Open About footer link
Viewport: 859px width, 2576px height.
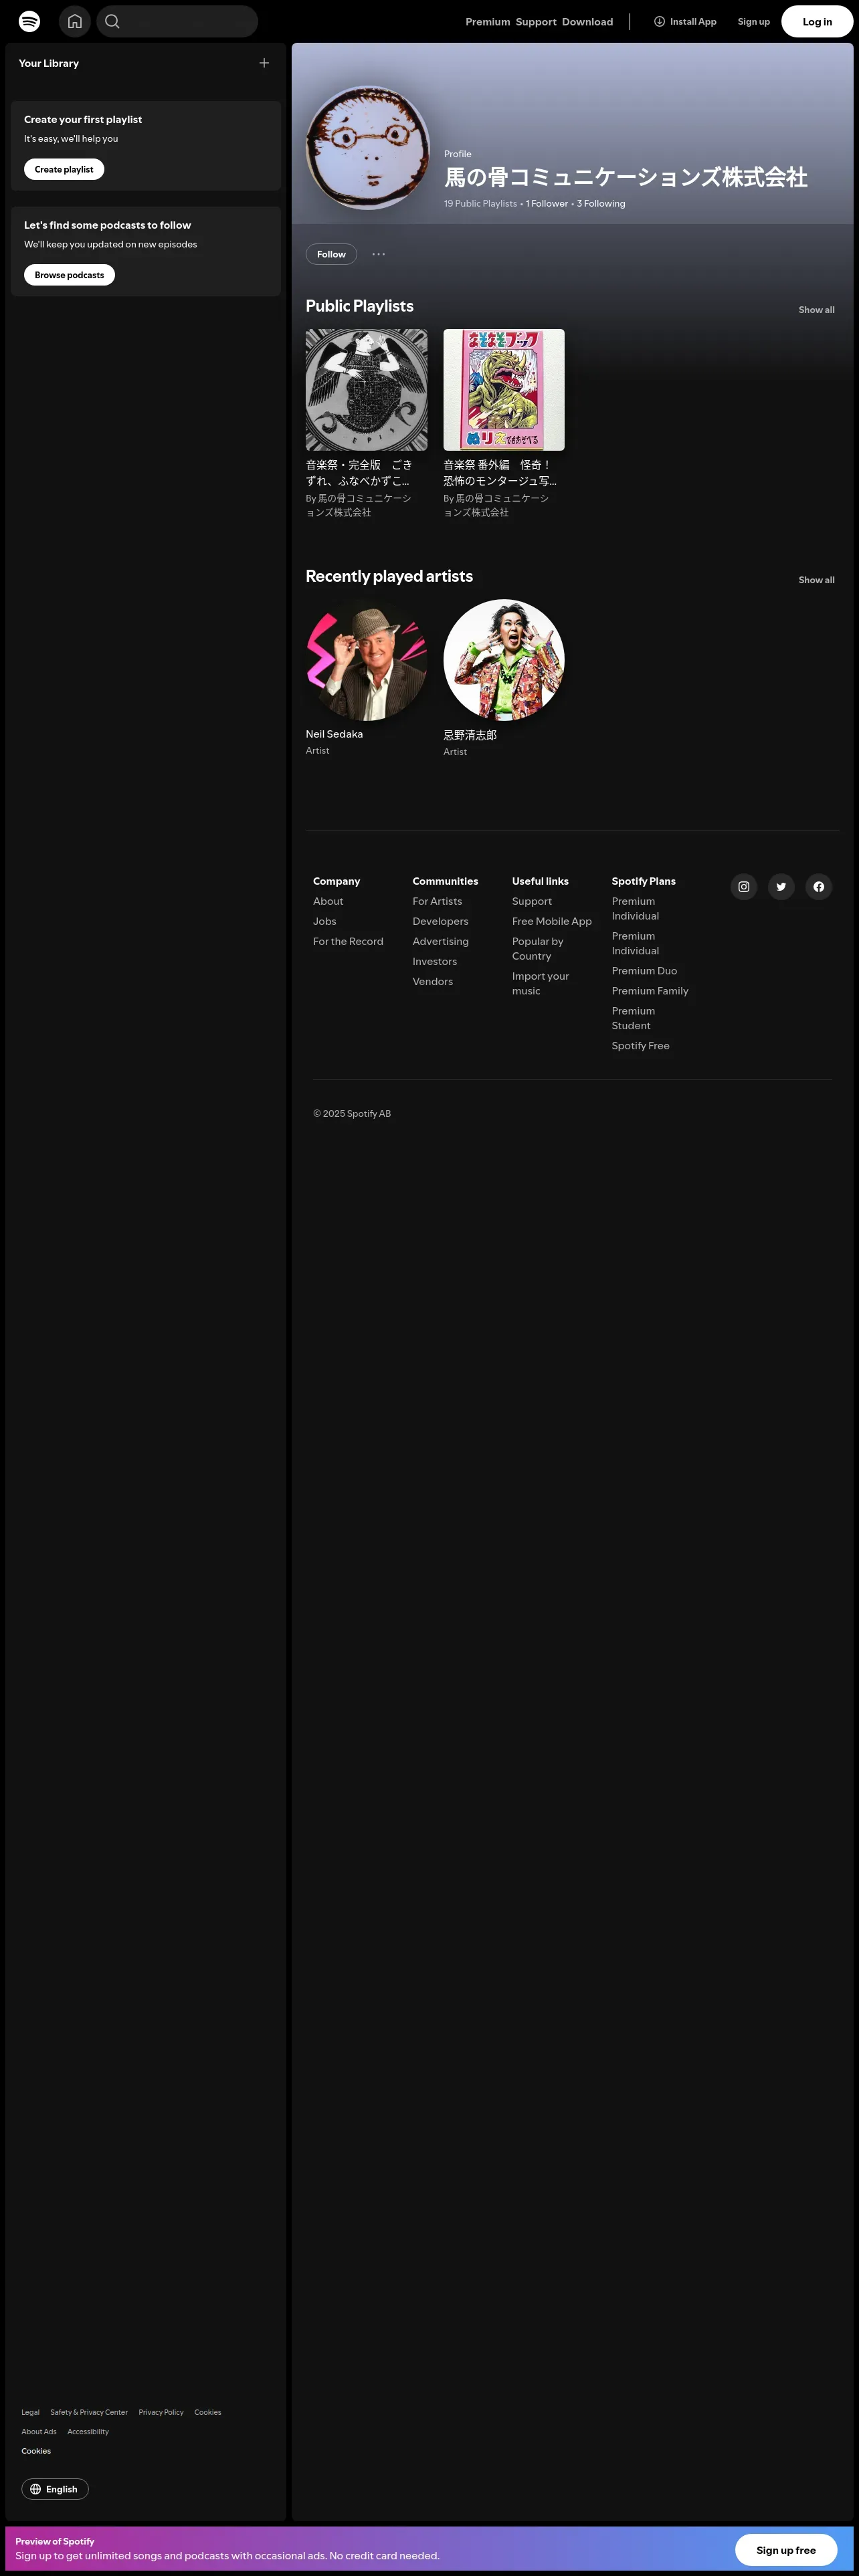(x=328, y=901)
